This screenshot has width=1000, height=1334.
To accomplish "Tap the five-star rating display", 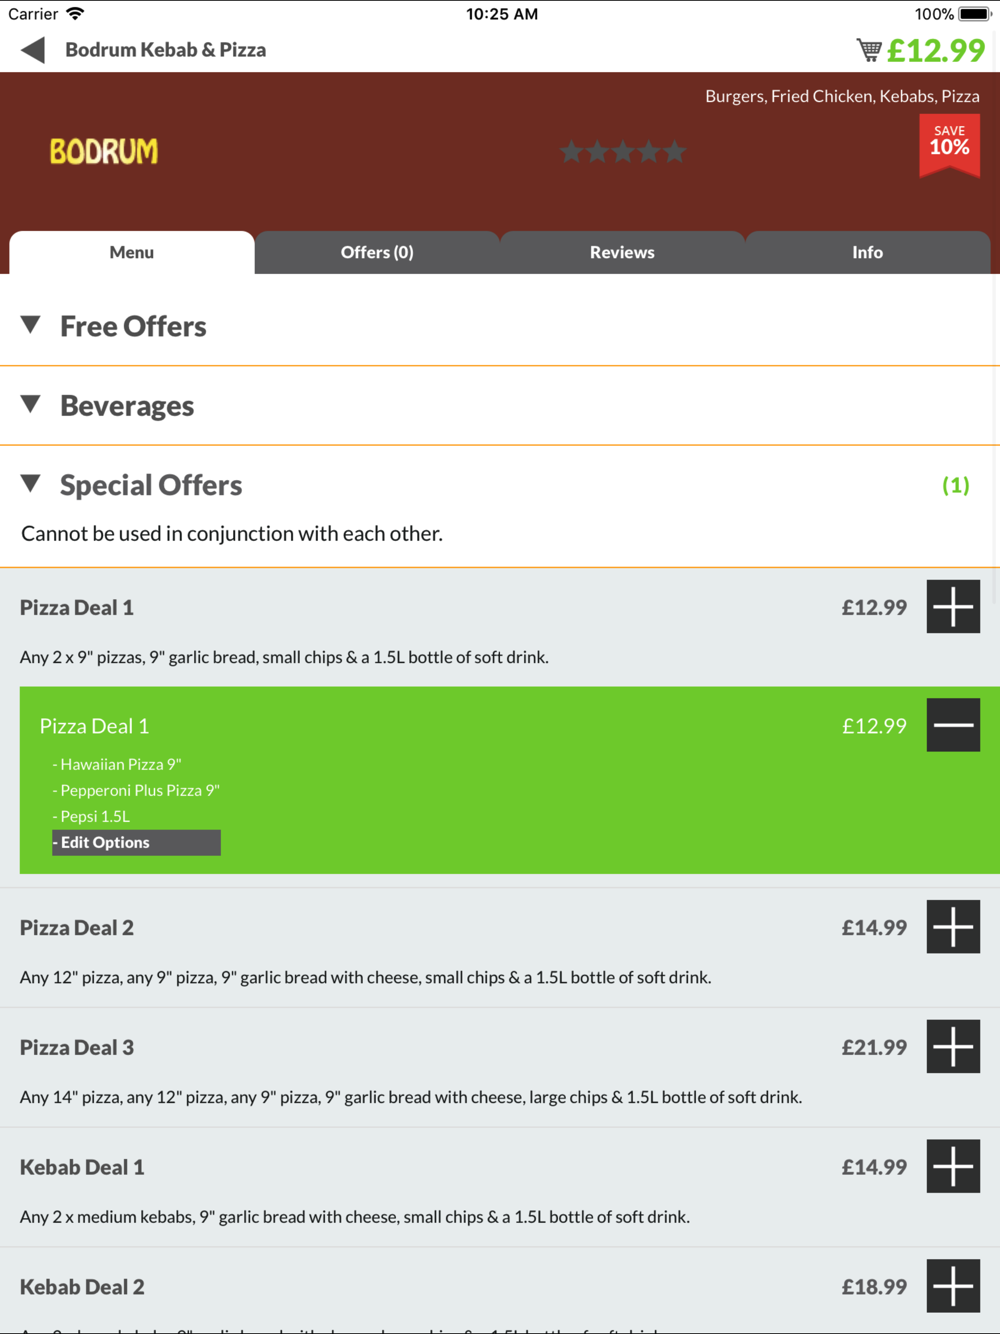I will point(623,152).
